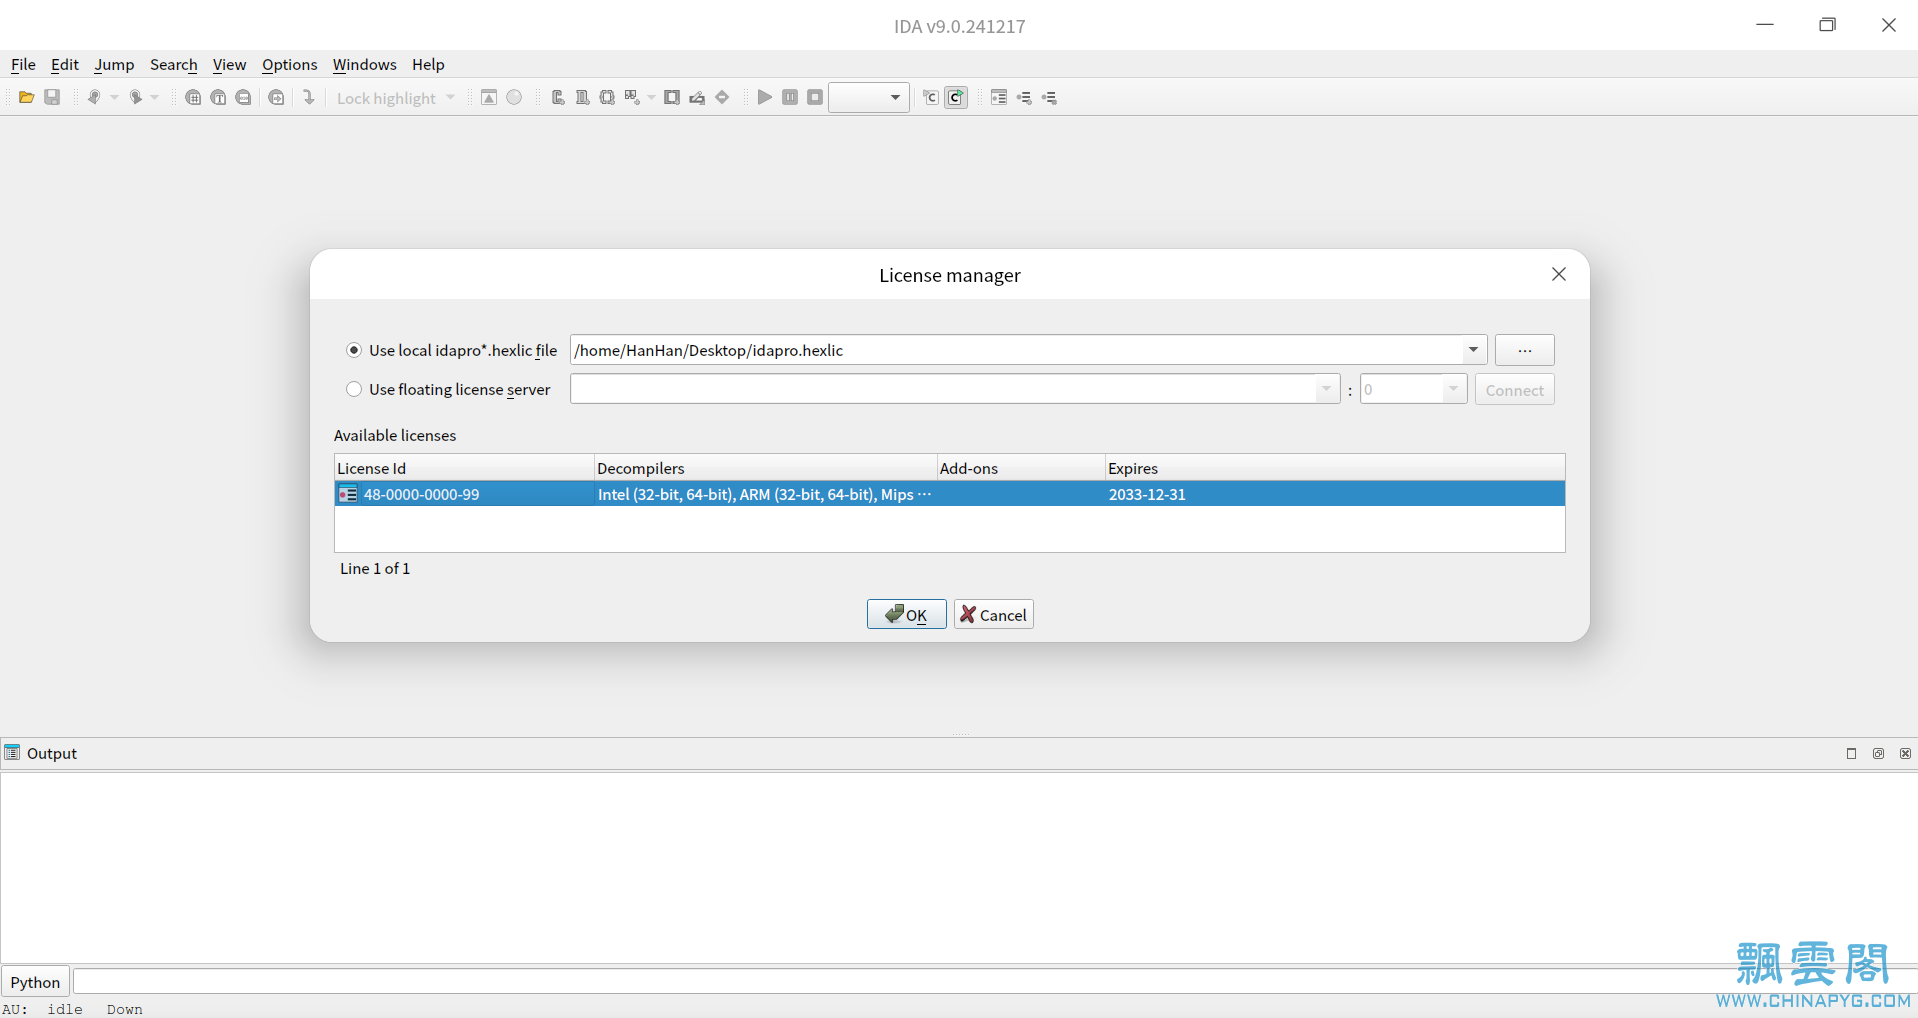The image size is (1918, 1018).
Task: Click the Jump forward arrow icon
Action: click(135, 97)
